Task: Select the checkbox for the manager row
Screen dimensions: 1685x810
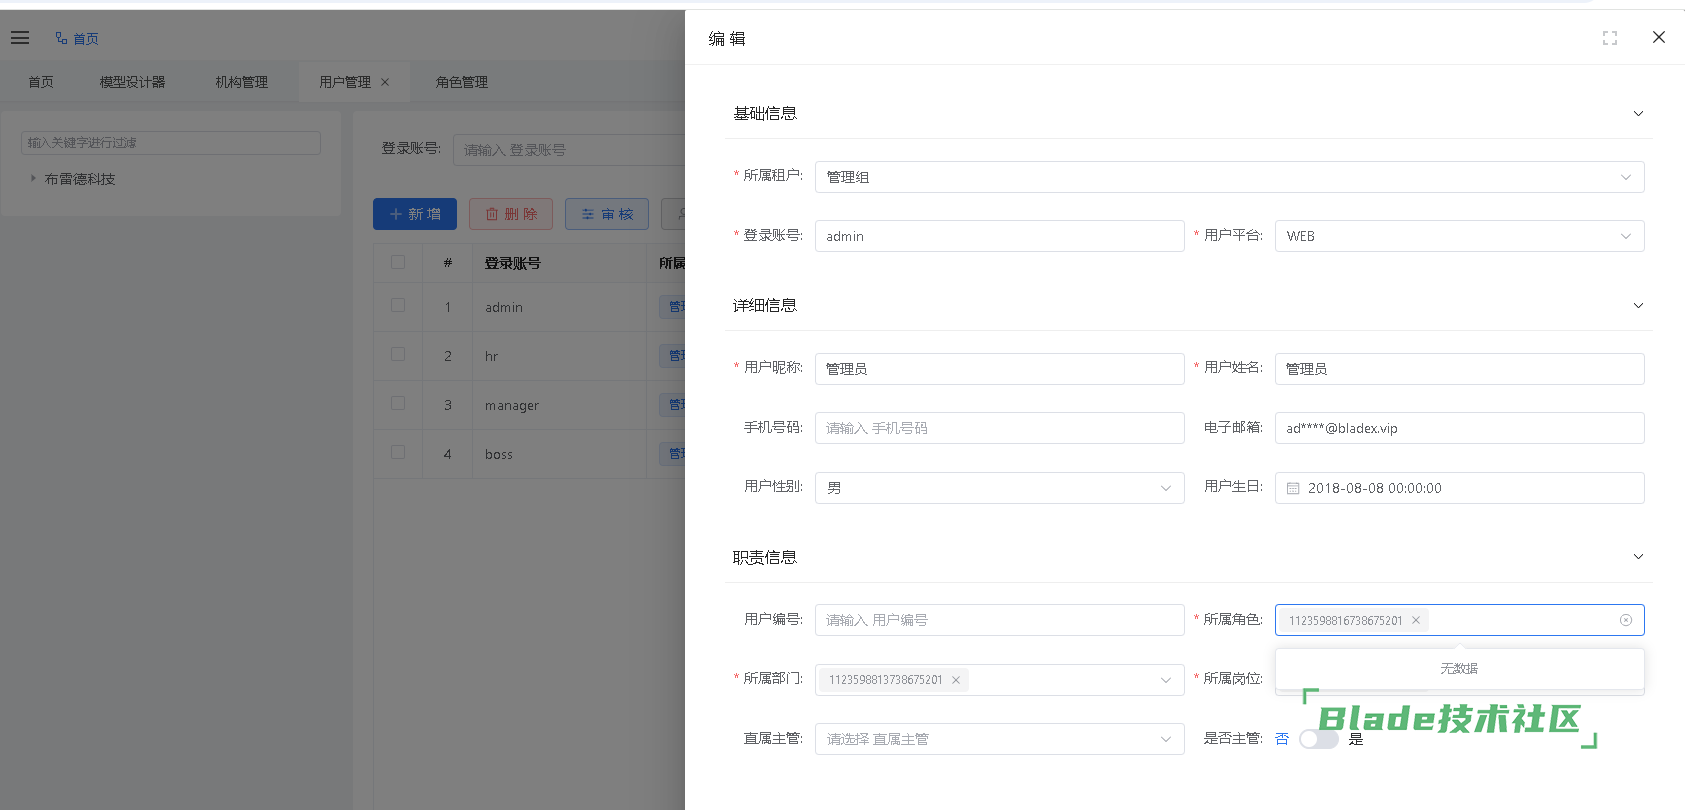Action: coord(398,403)
